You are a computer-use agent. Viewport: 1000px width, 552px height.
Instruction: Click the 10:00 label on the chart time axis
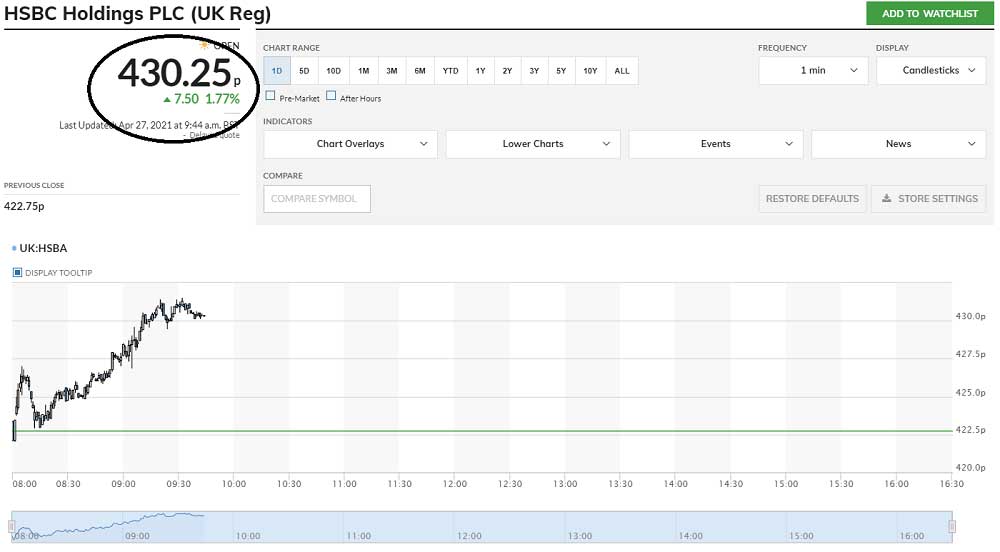(234, 484)
